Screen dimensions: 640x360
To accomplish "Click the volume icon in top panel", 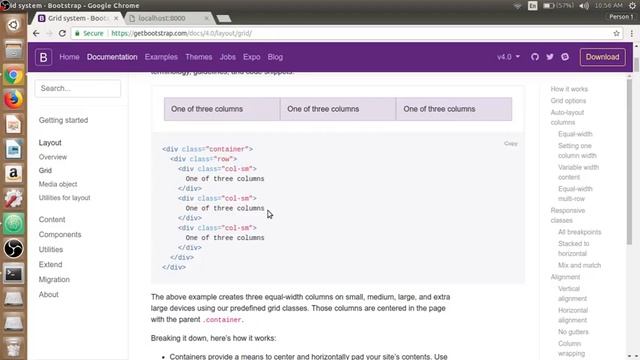I will click(584, 6).
